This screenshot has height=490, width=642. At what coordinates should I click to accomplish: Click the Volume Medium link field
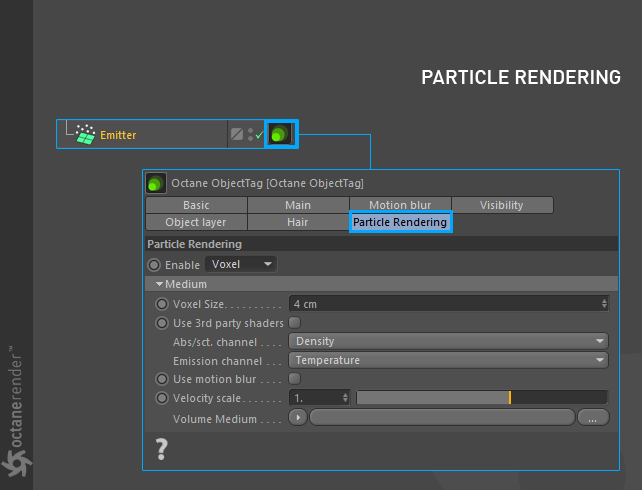point(442,418)
